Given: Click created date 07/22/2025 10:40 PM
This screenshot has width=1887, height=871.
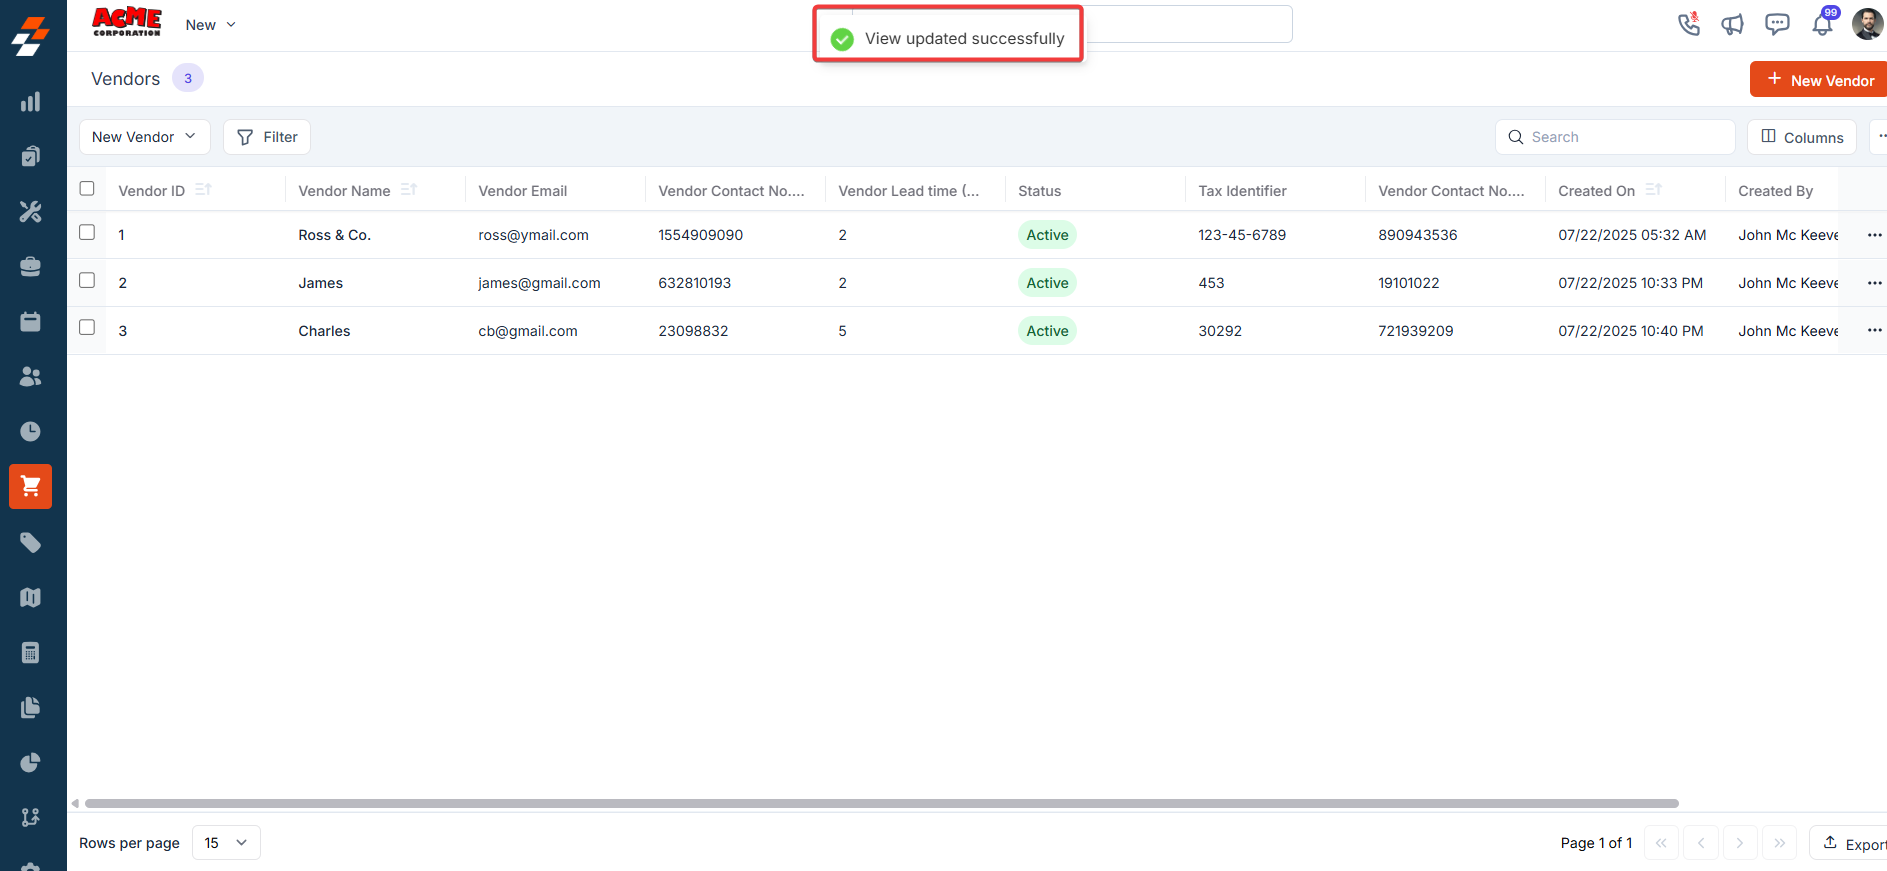Looking at the screenshot, I should (x=1631, y=331).
